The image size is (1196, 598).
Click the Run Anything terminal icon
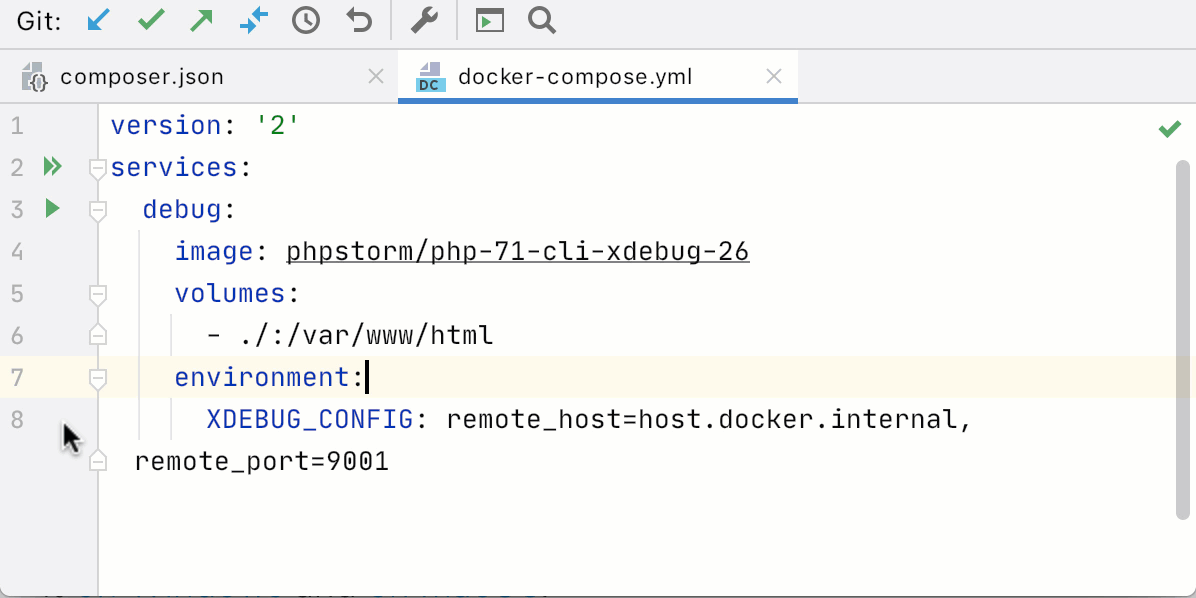[489, 20]
